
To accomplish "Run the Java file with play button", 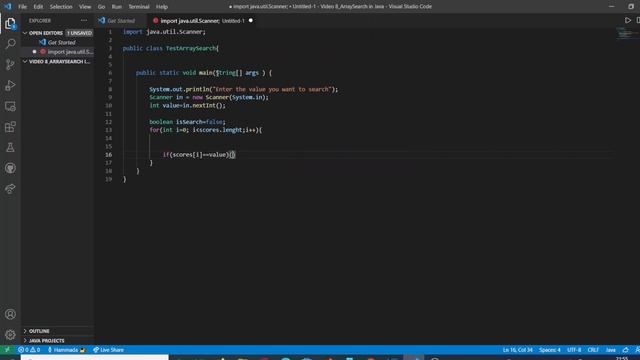I will pyautogui.click(x=627, y=20).
